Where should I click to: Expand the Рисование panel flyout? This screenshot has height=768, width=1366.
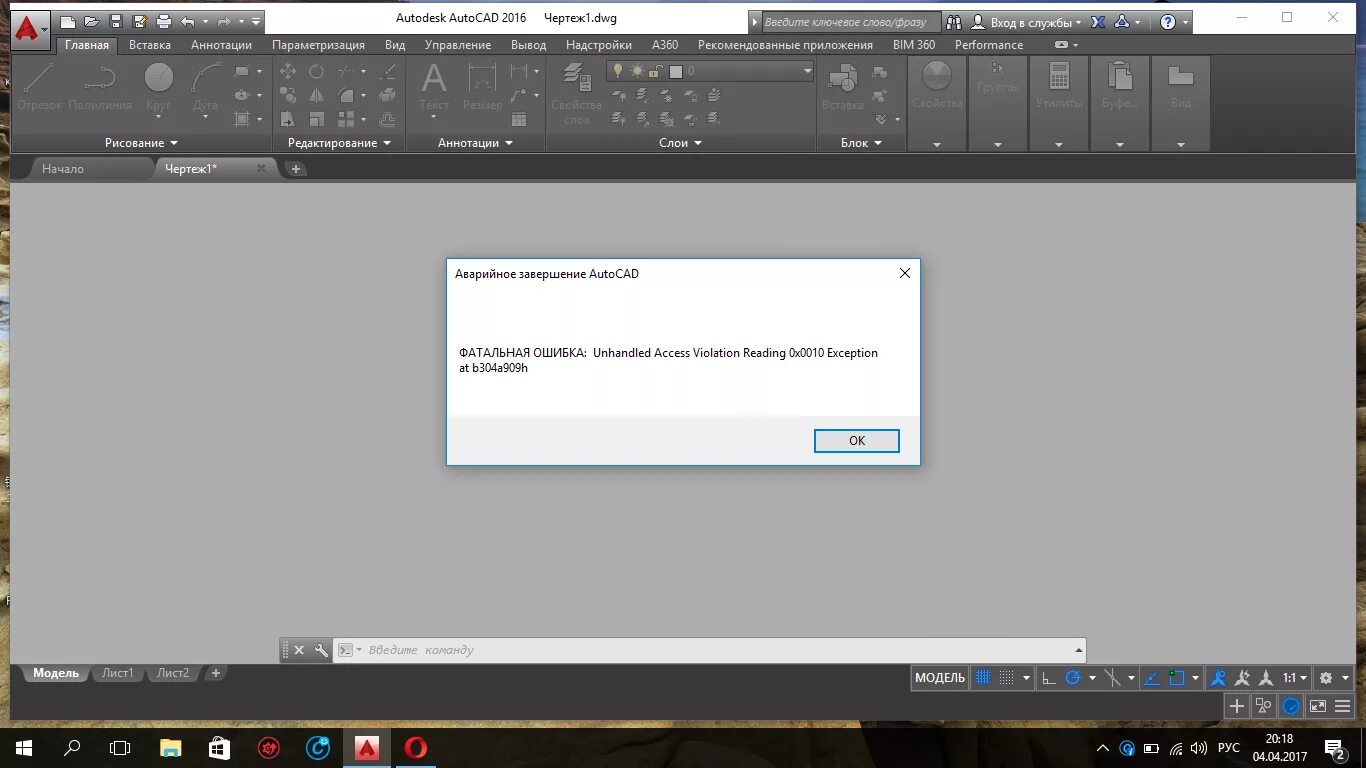click(141, 143)
